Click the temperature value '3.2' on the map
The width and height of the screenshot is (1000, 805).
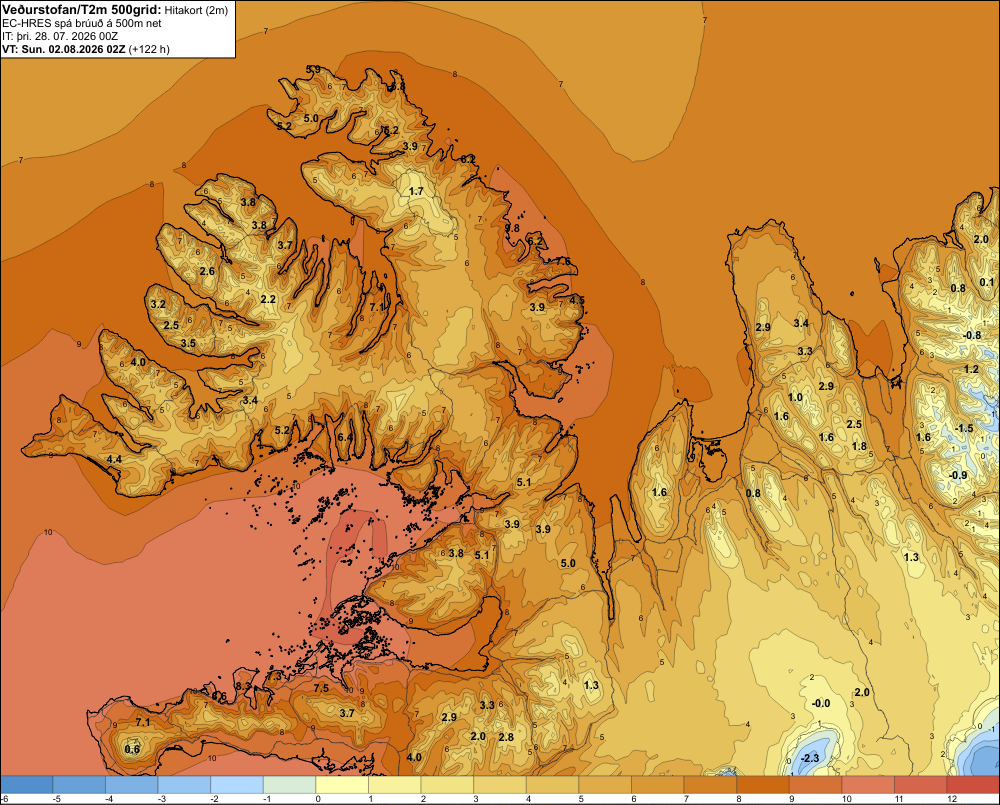click(x=158, y=304)
